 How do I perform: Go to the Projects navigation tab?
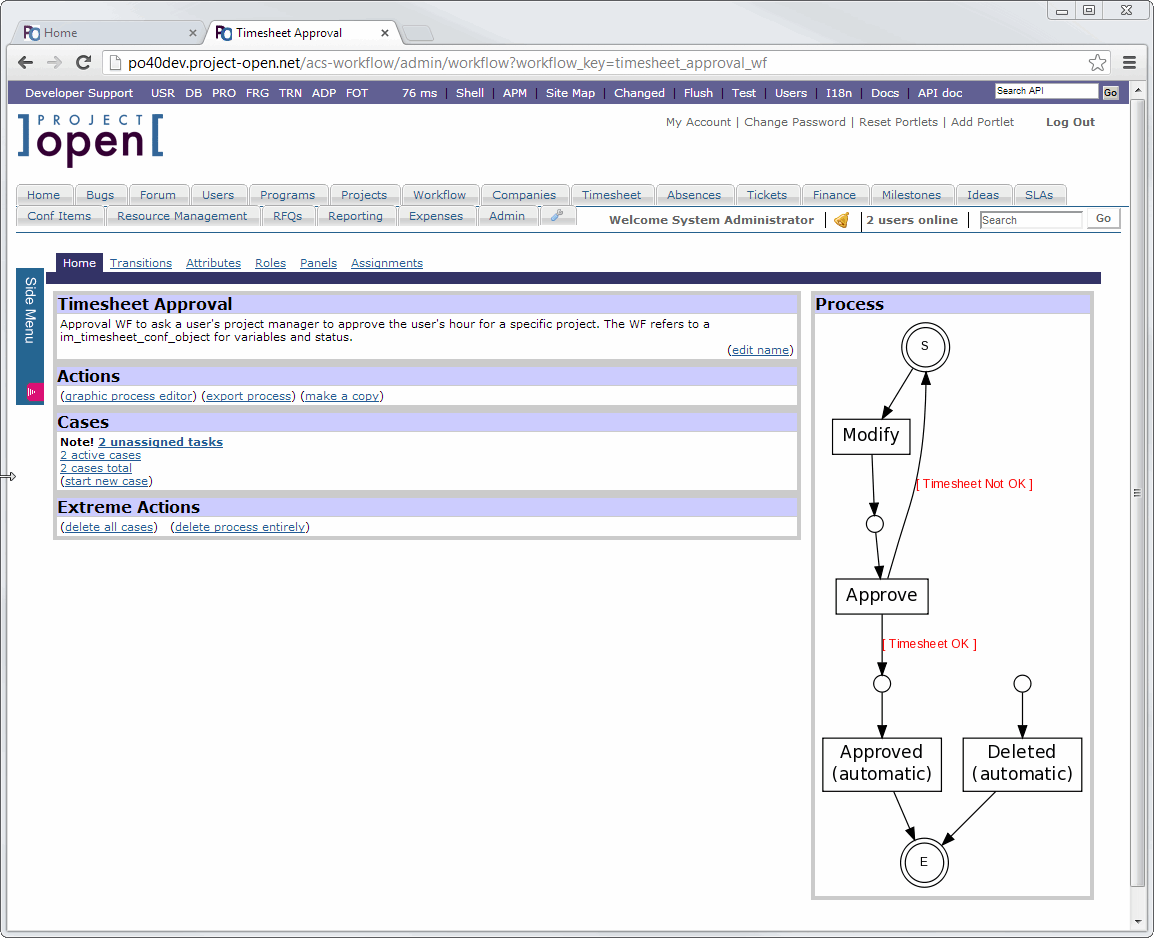pyautogui.click(x=364, y=195)
